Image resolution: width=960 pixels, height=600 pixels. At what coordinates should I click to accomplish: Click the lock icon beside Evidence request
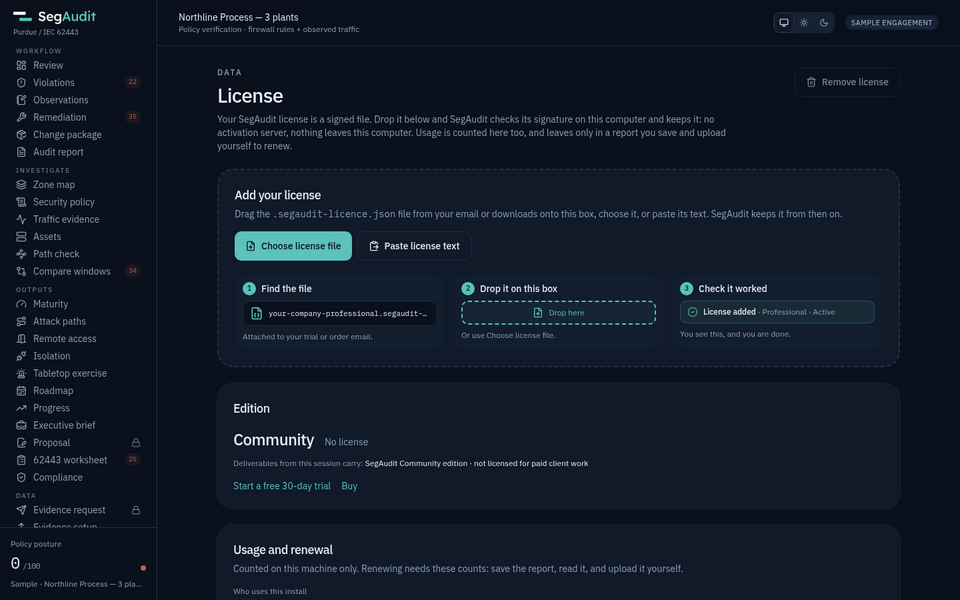point(136,510)
